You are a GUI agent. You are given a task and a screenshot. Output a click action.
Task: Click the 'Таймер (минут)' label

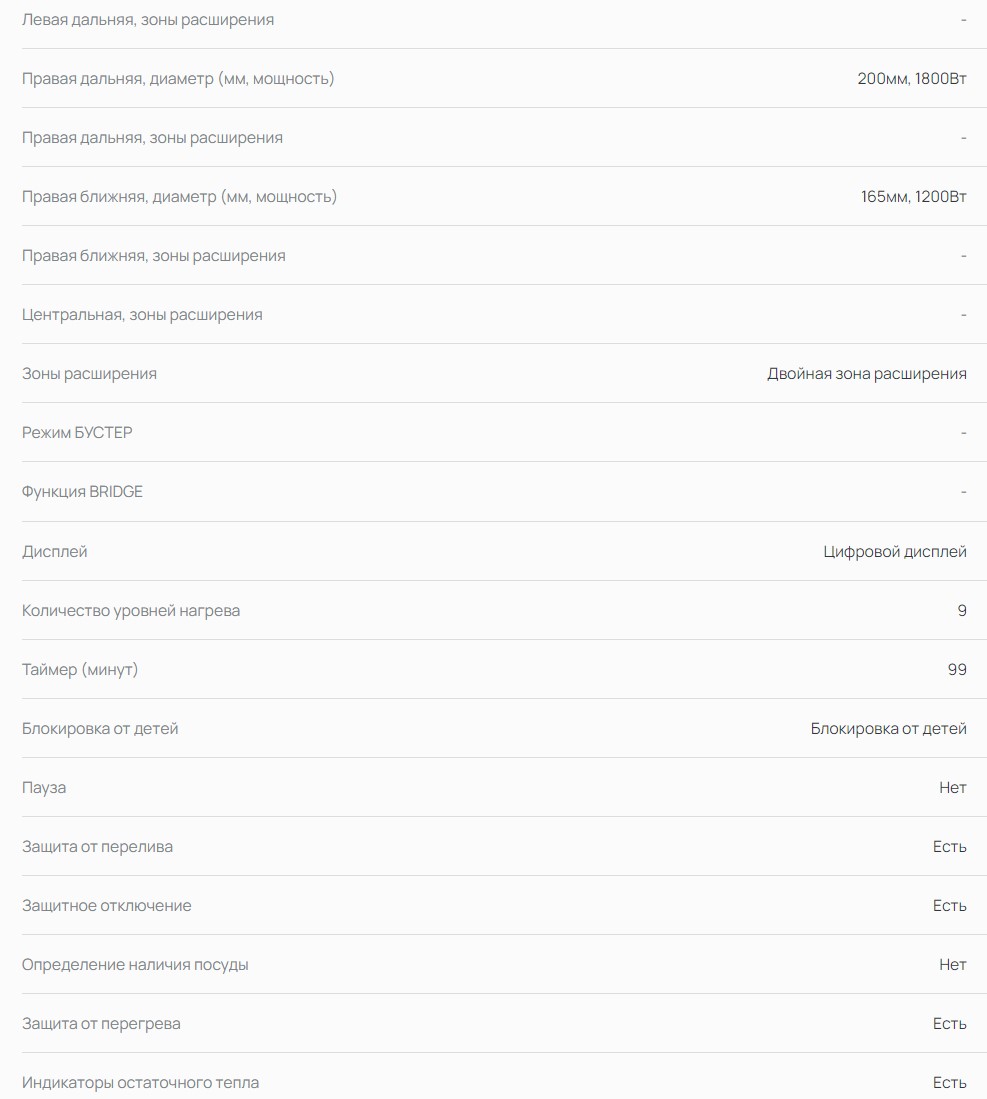tap(80, 669)
